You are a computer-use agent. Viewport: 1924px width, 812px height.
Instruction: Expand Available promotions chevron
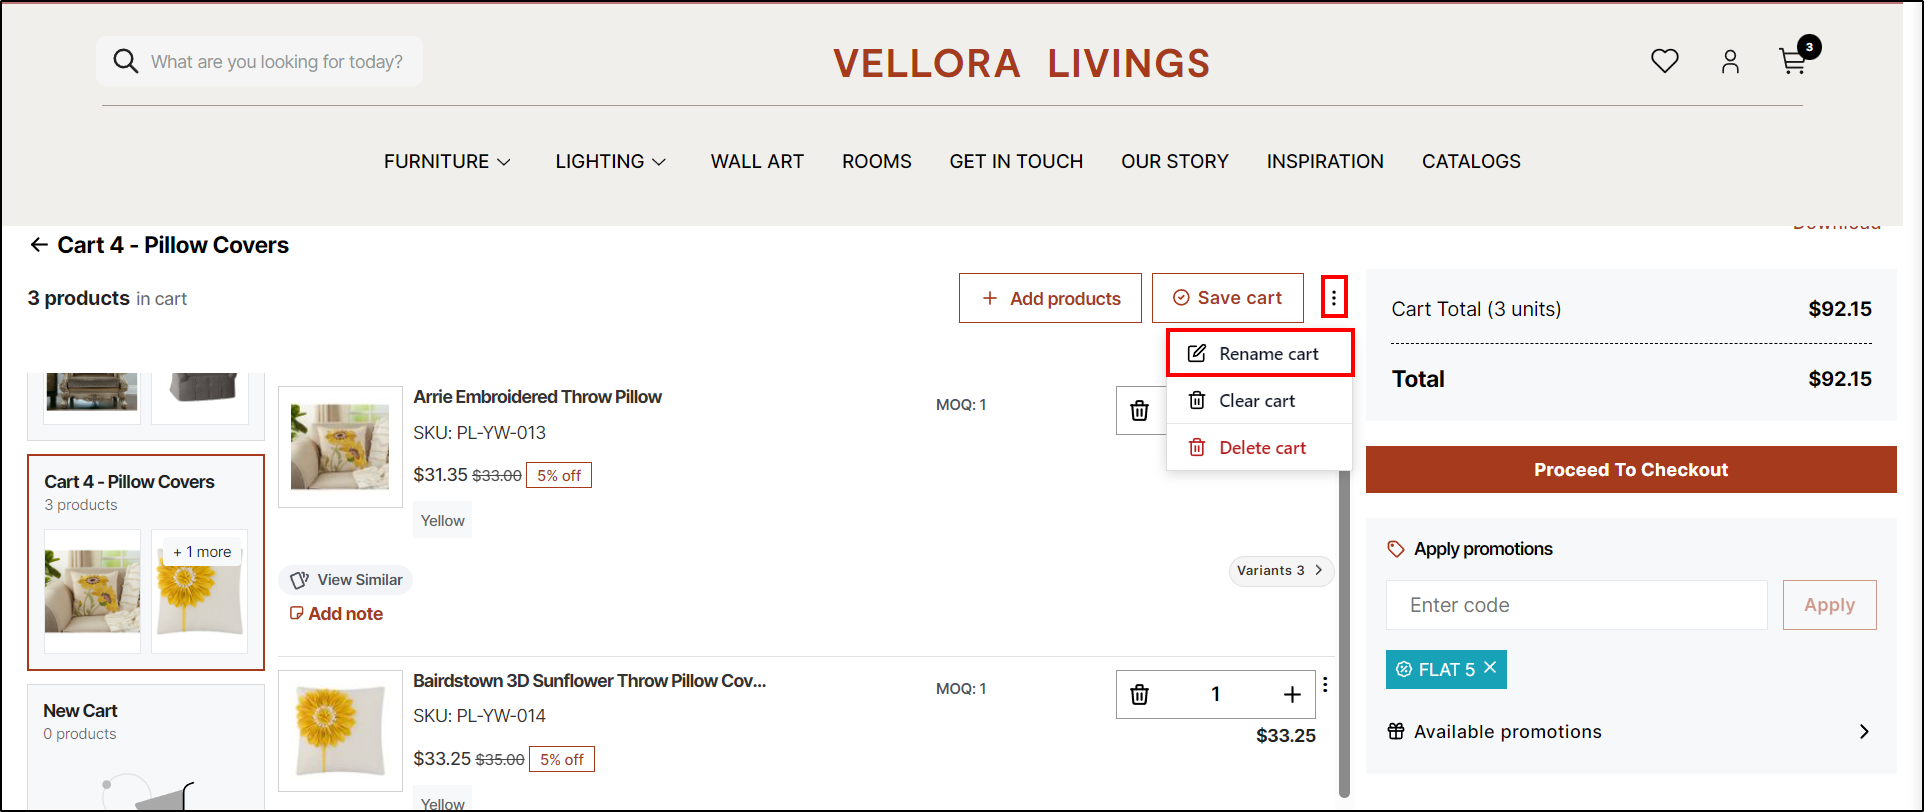[1864, 732]
